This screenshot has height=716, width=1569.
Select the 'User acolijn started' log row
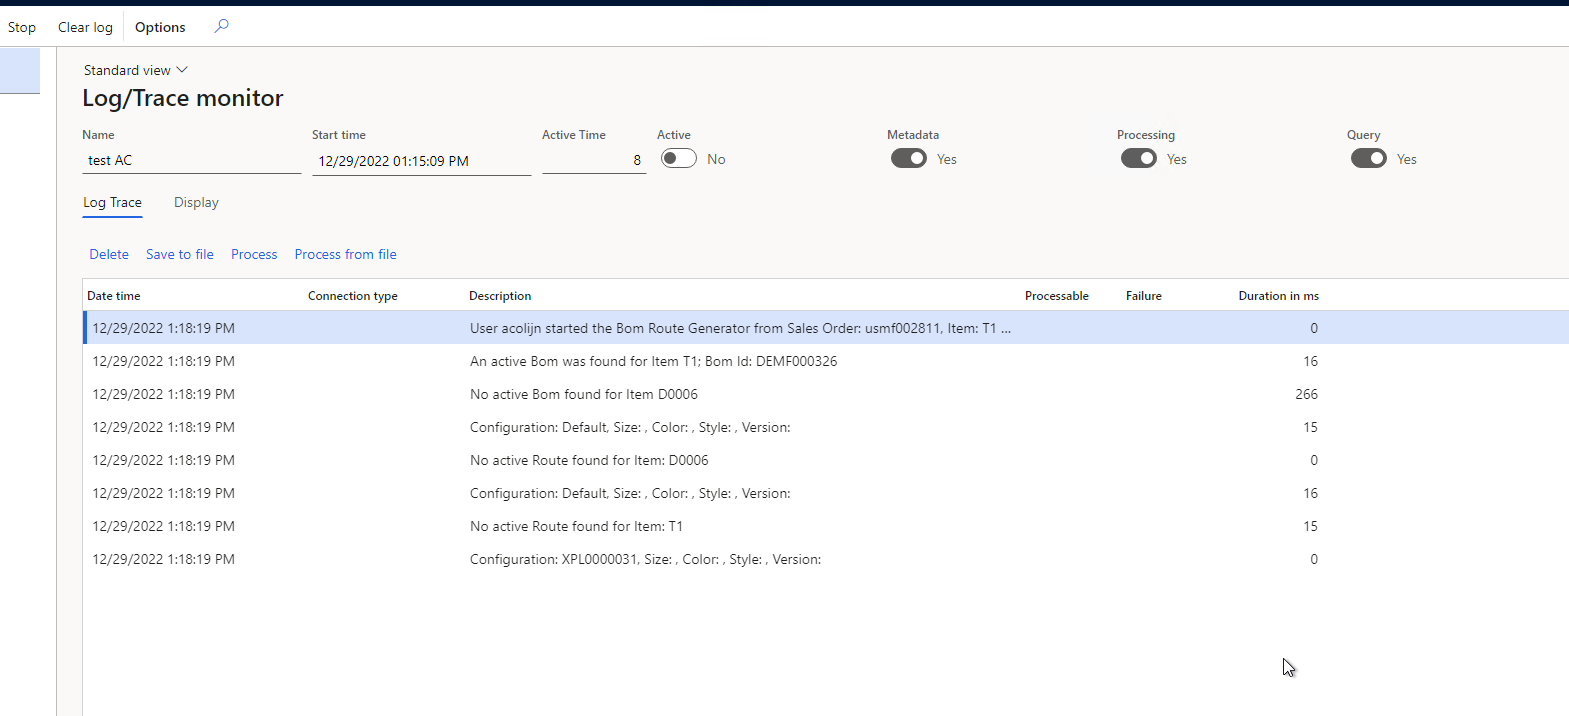tap(826, 328)
